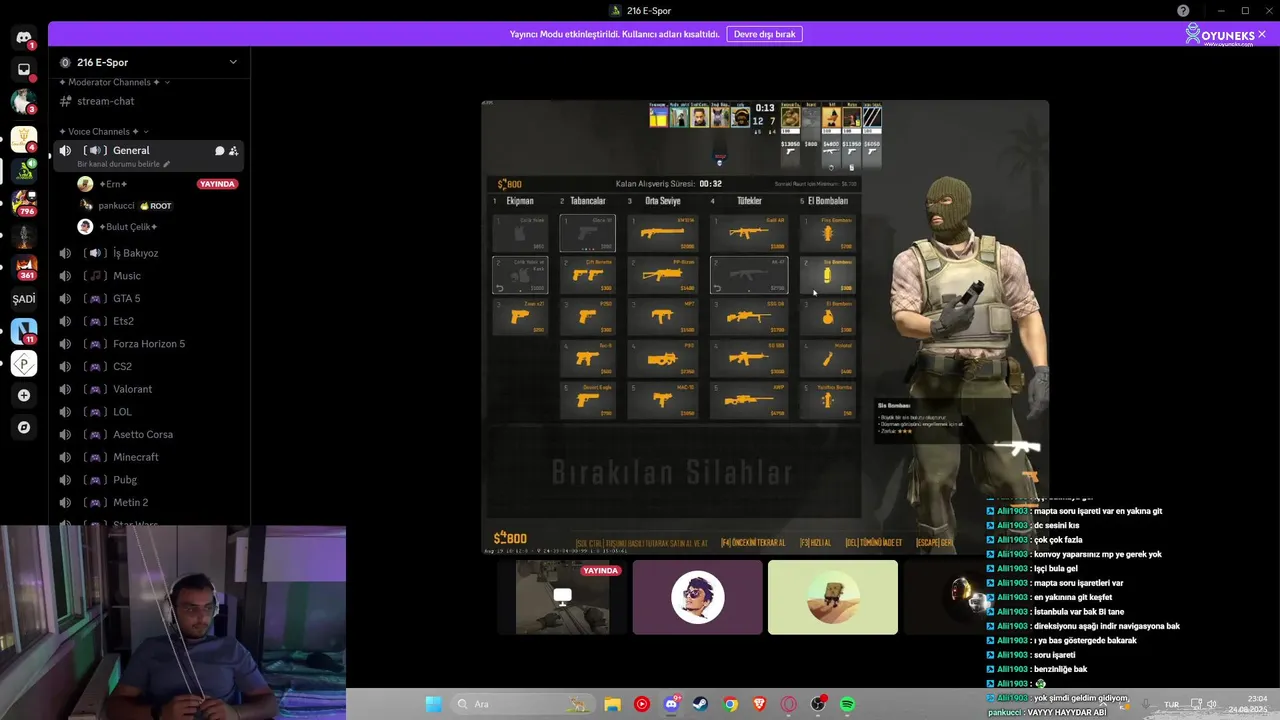Viewport: 1280px width, 720px height.
Task: Select the purple avatar participant tile
Action: click(x=697, y=597)
